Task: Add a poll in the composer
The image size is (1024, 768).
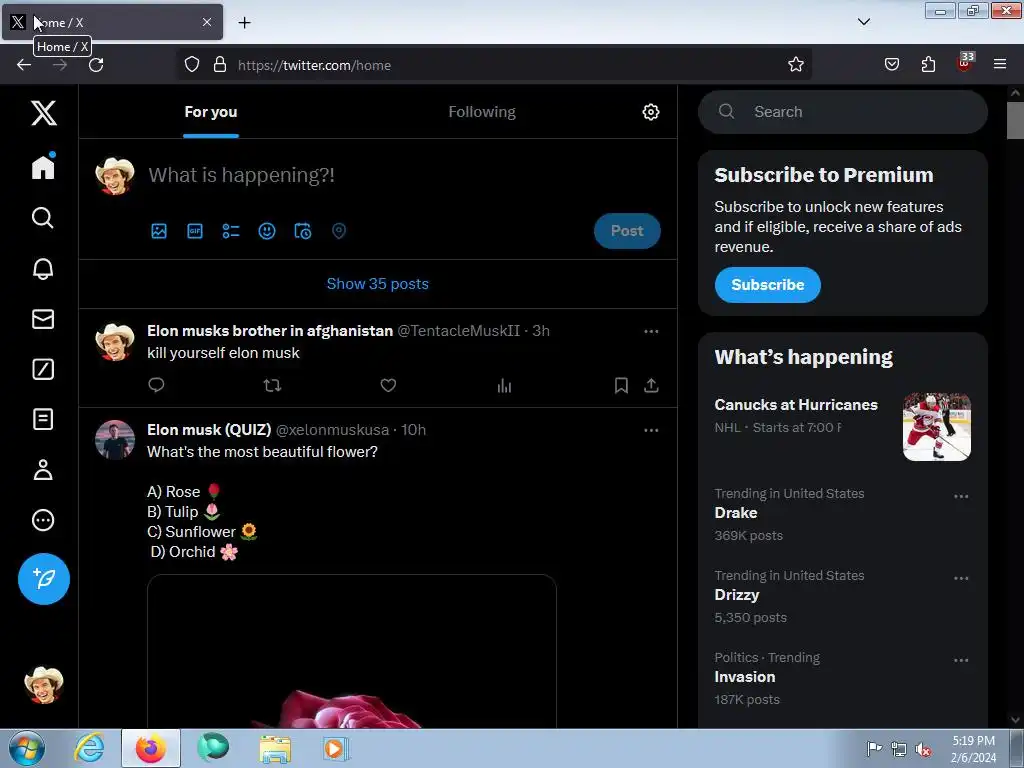Action: point(231,231)
